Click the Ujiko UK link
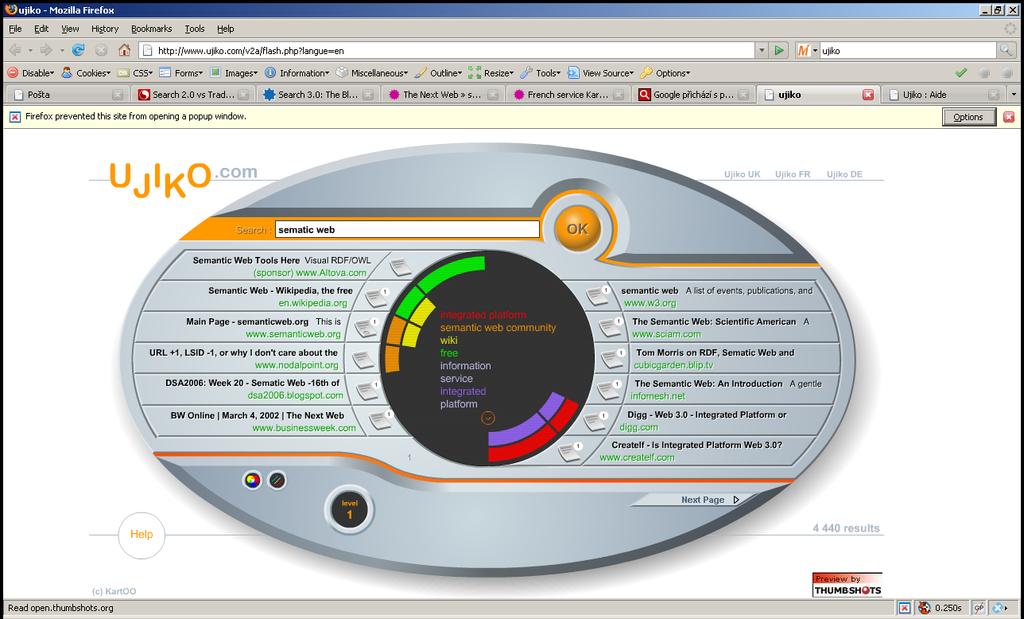The image size is (1024, 619). click(742, 174)
